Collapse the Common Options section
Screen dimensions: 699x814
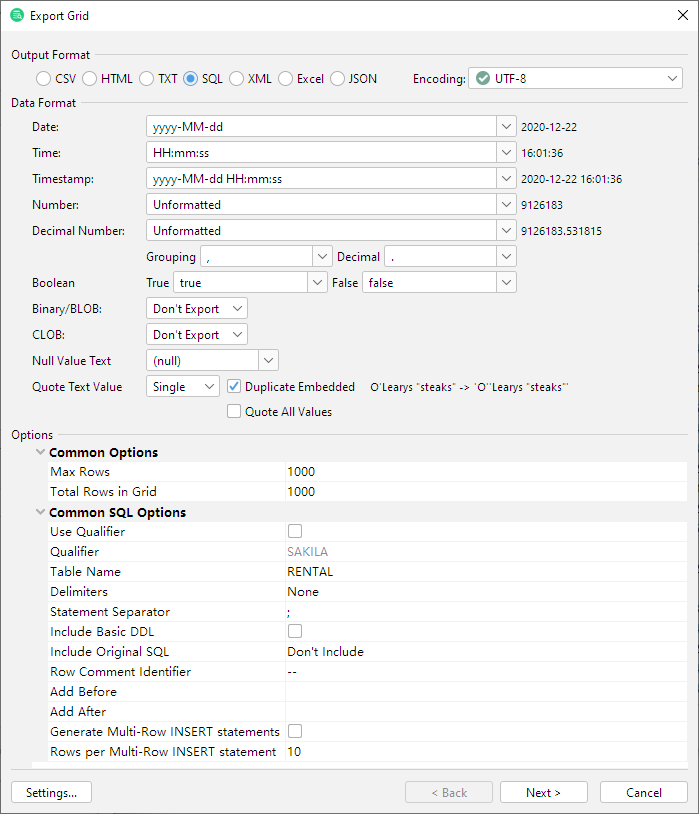coord(40,452)
